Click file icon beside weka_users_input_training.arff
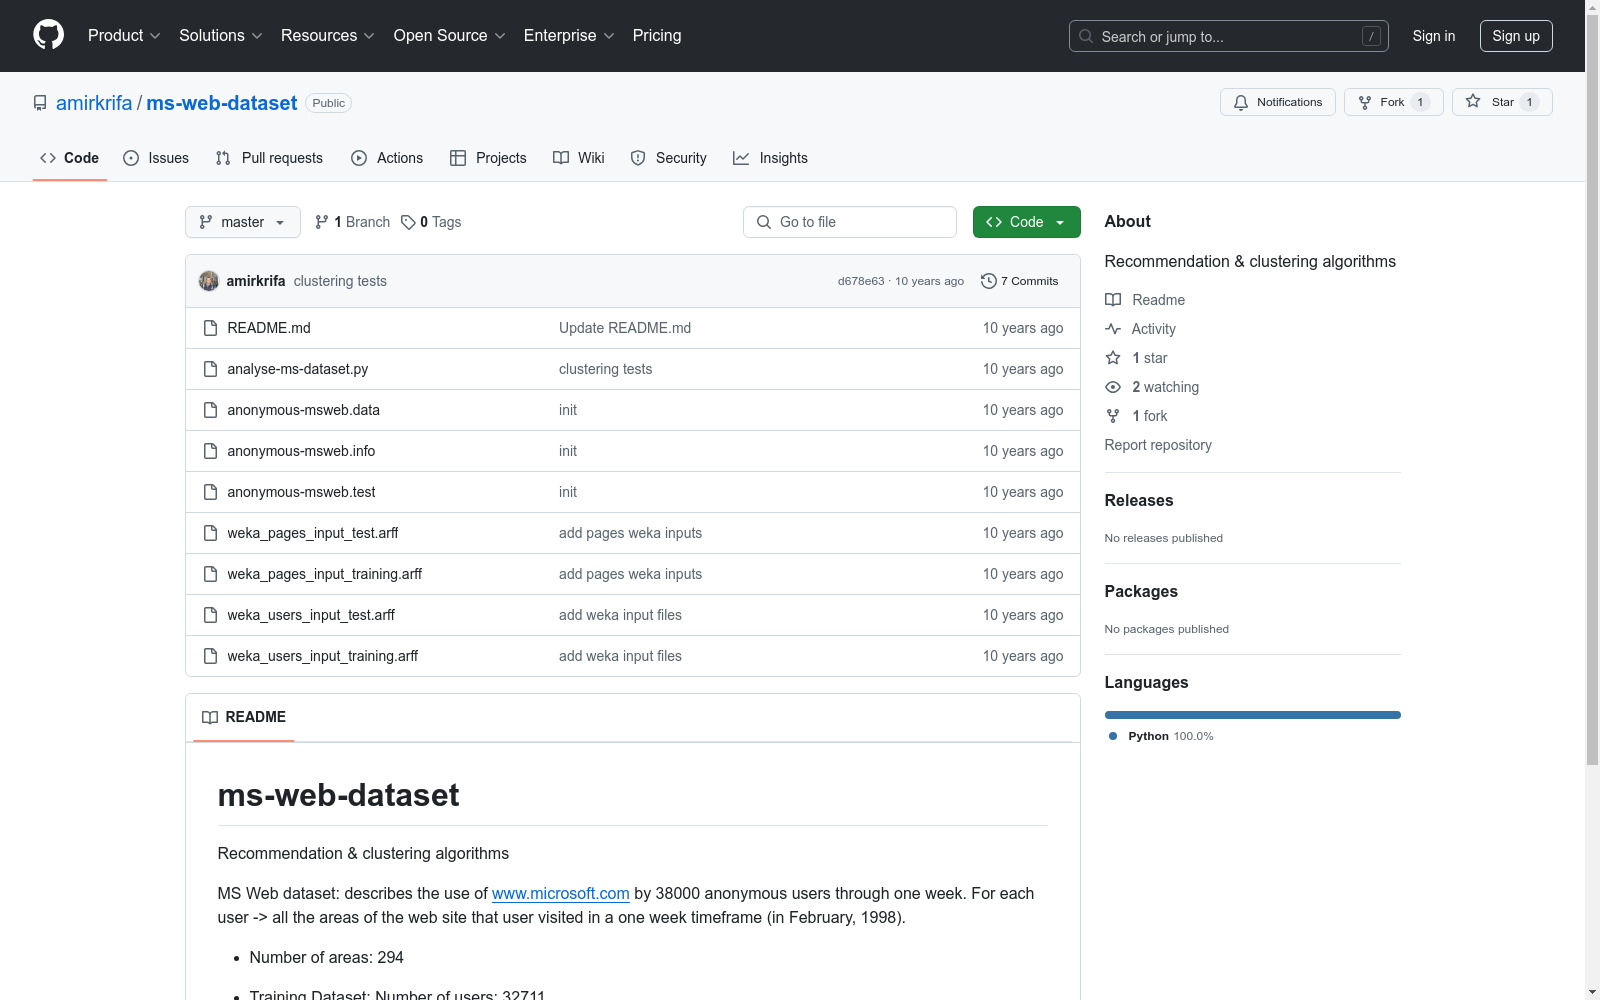Screen dimensions: 1600x1000 [x=210, y=656]
